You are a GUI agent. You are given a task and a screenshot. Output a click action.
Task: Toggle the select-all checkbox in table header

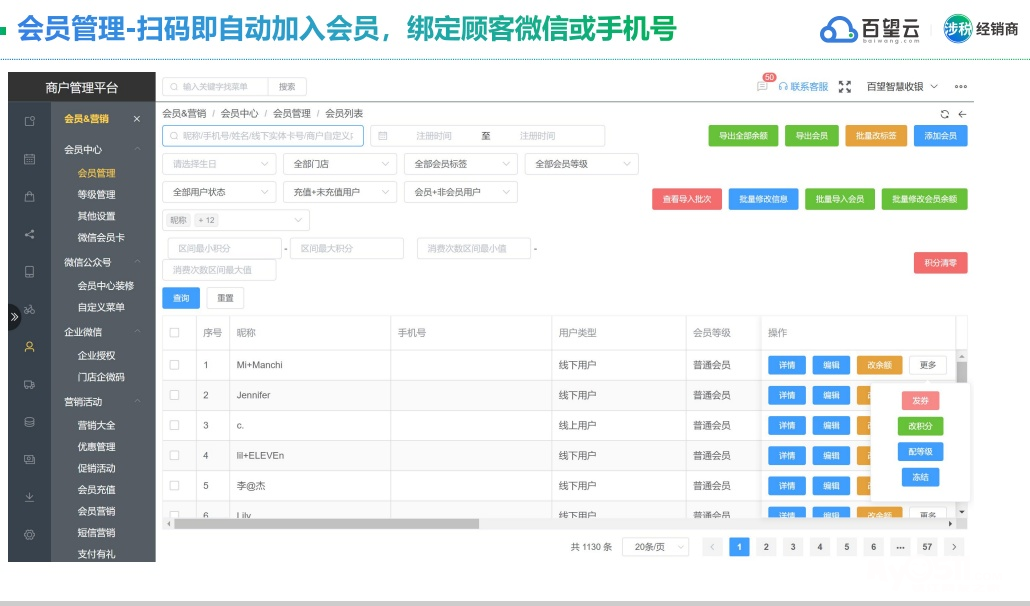point(175,333)
